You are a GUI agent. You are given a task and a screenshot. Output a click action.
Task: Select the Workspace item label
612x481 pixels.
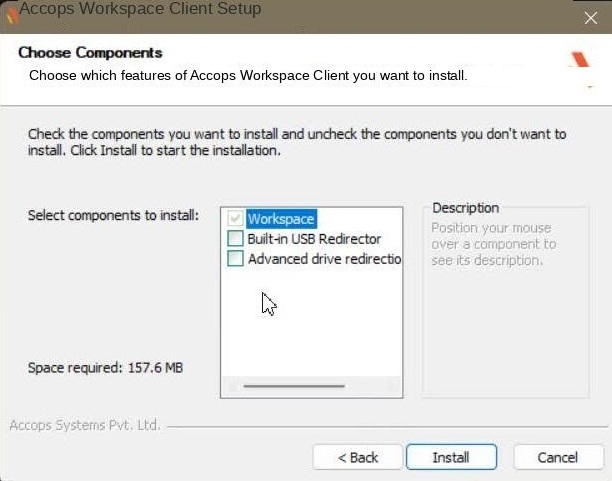[x=281, y=219]
